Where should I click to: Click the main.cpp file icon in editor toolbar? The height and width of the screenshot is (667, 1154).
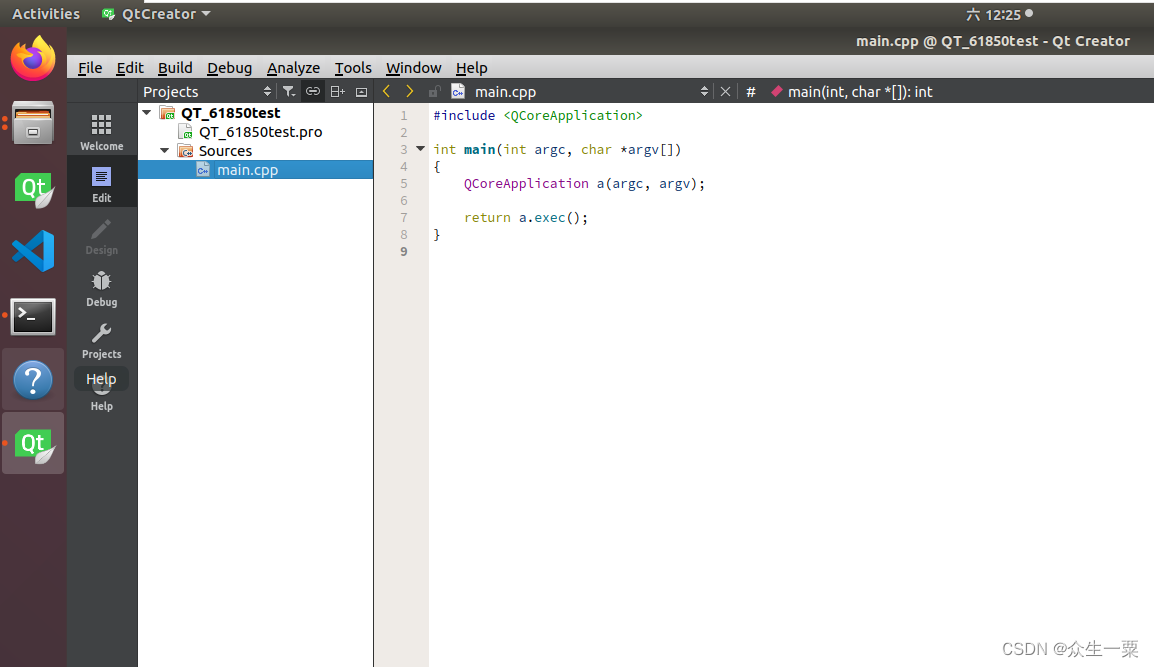click(458, 91)
